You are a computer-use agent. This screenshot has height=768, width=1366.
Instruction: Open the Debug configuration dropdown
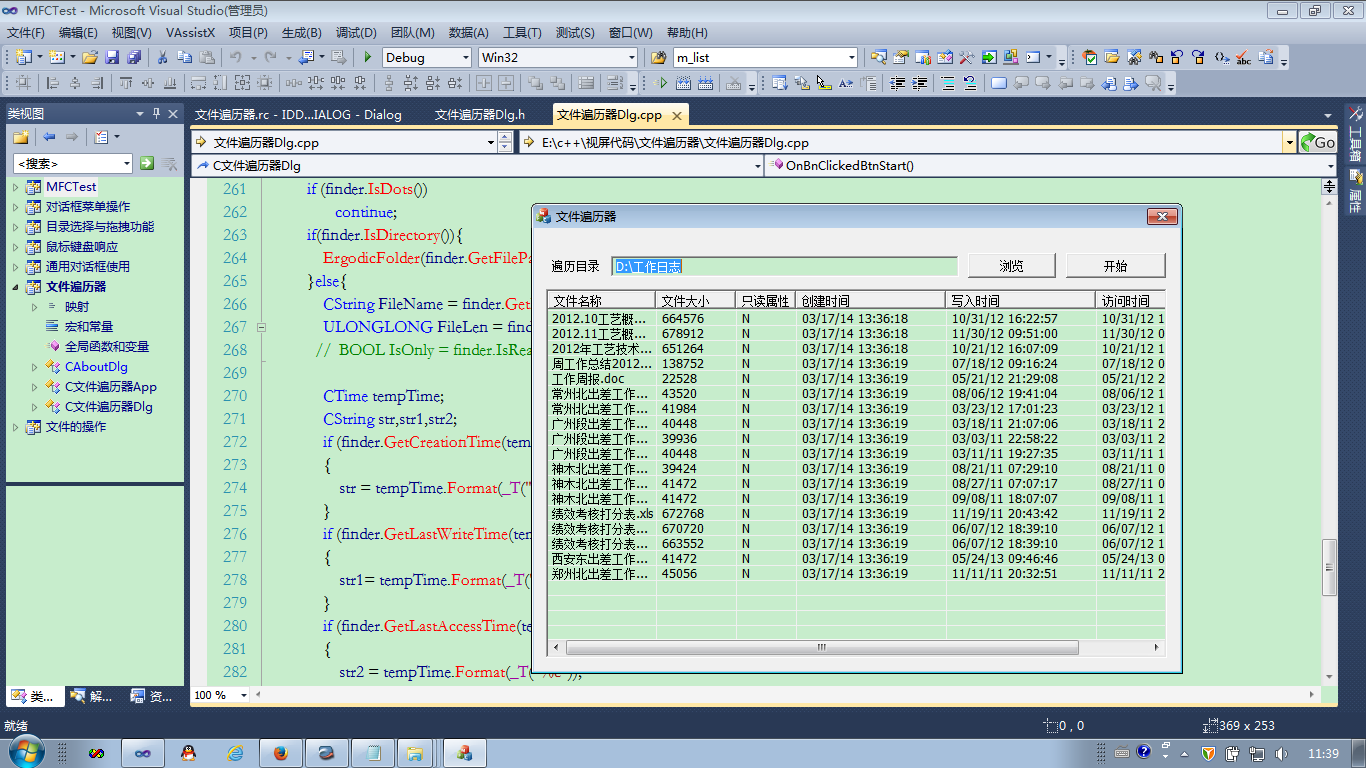(x=465, y=58)
